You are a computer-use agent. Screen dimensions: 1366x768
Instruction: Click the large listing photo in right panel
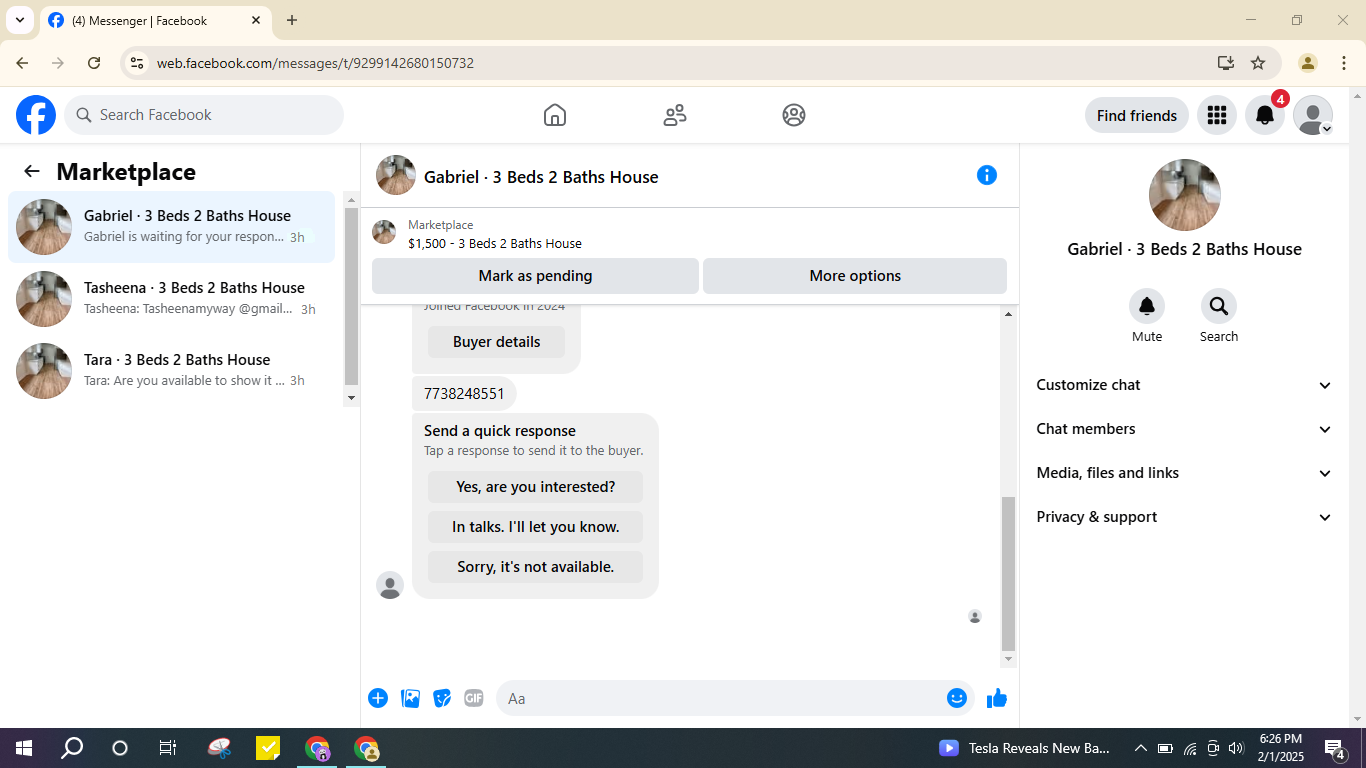click(x=1185, y=195)
